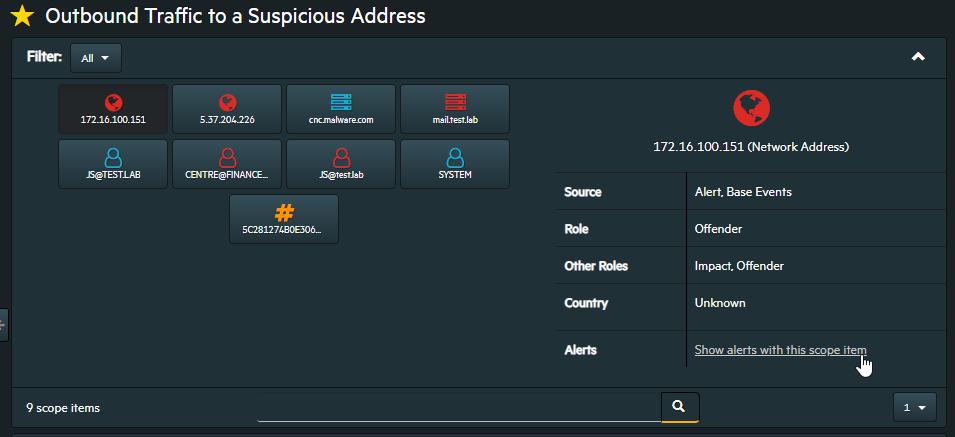Click the search magnifier button
955x437 pixels.
pos(679,407)
